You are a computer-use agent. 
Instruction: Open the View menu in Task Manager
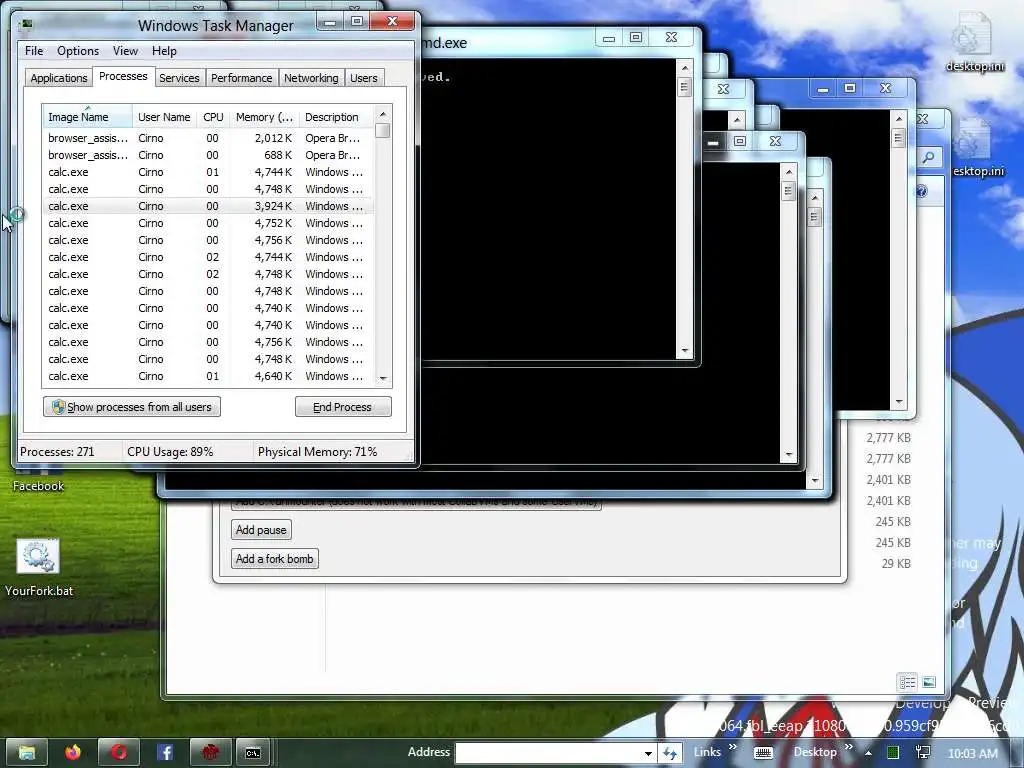[125, 51]
